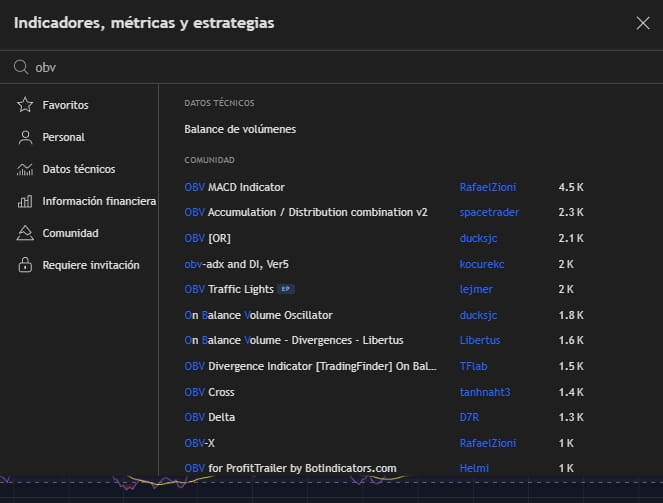Select the OBV Cross script
The height and width of the screenshot is (503, 663).
[x=209, y=392]
